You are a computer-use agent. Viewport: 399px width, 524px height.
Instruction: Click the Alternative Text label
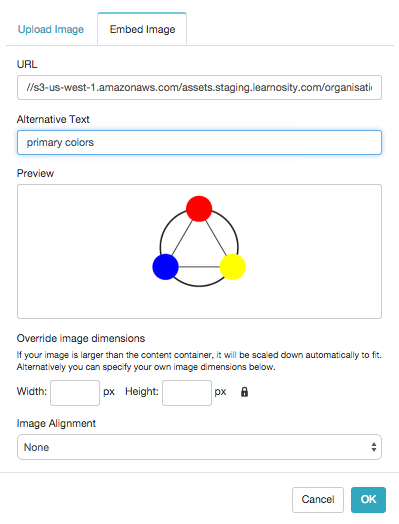(53, 119)
